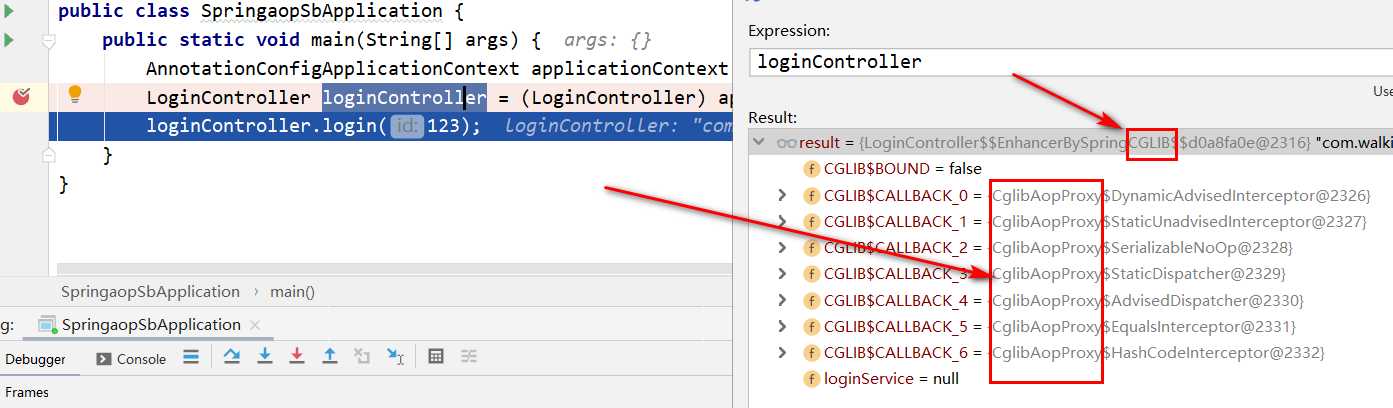Screen dimensions: 1393x408
Task: Collapse the result root node
Action: pos(762,143)
